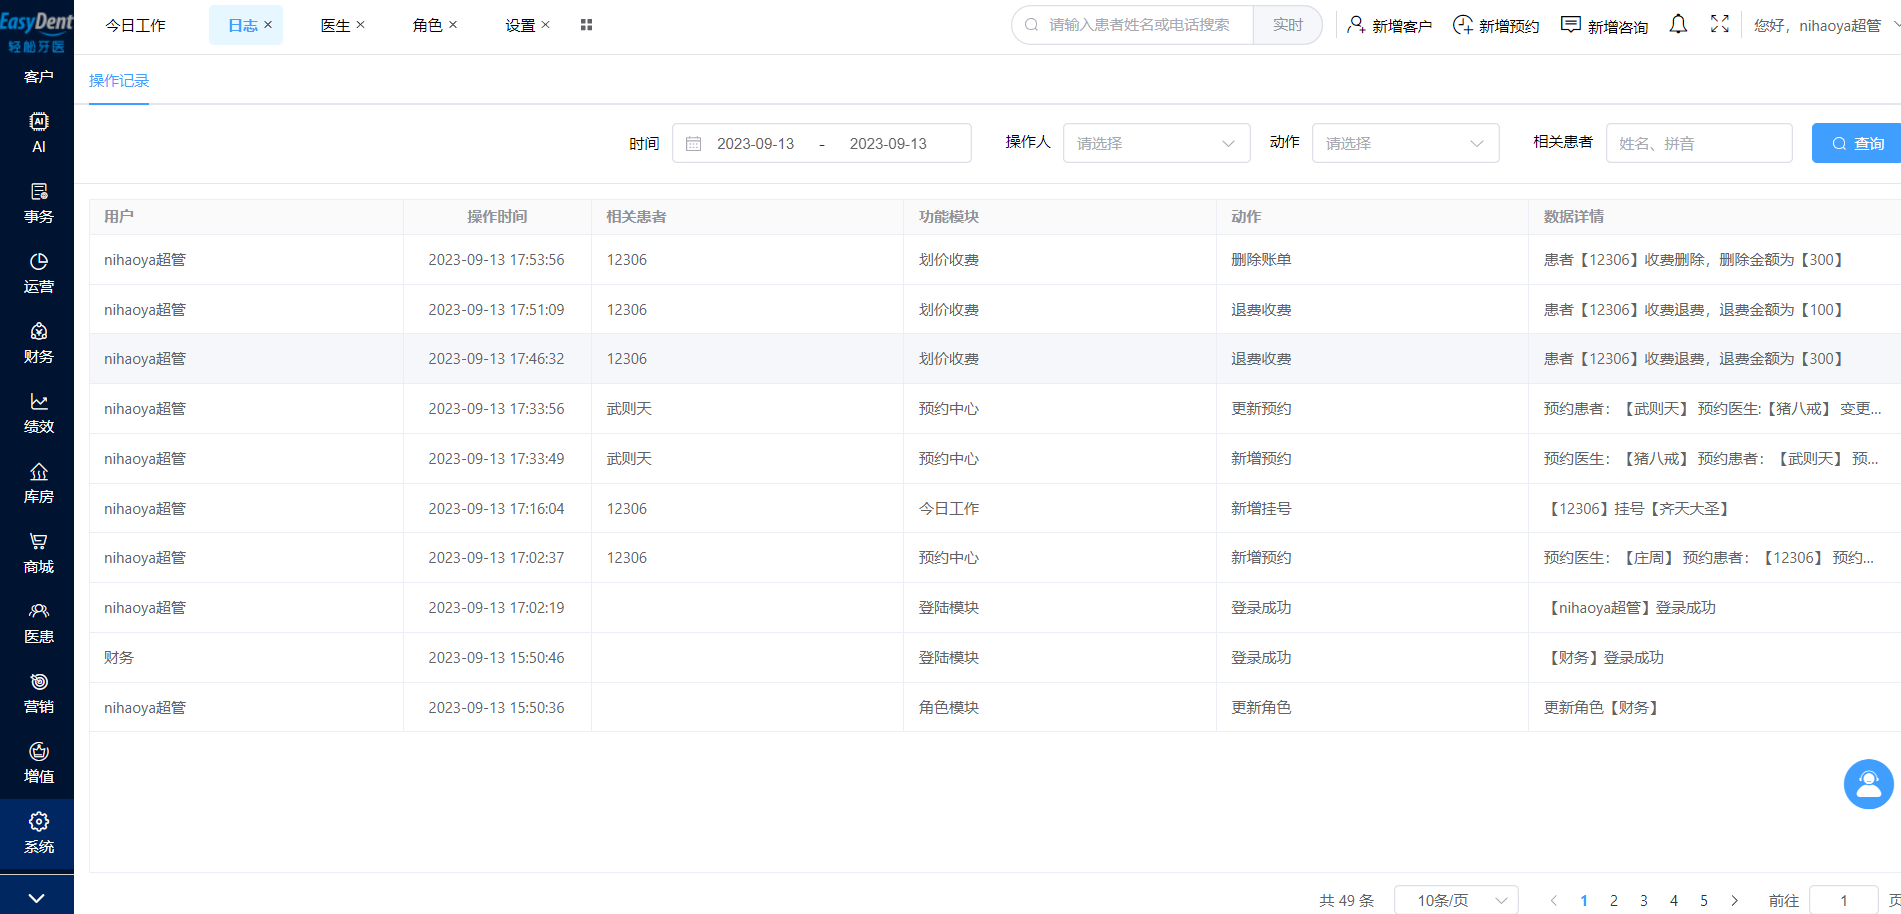Image resolution: width=1901 pixels, height=914 pixels.
Task: Click 新增预约 add appointment button
Action: [1496, 25]
